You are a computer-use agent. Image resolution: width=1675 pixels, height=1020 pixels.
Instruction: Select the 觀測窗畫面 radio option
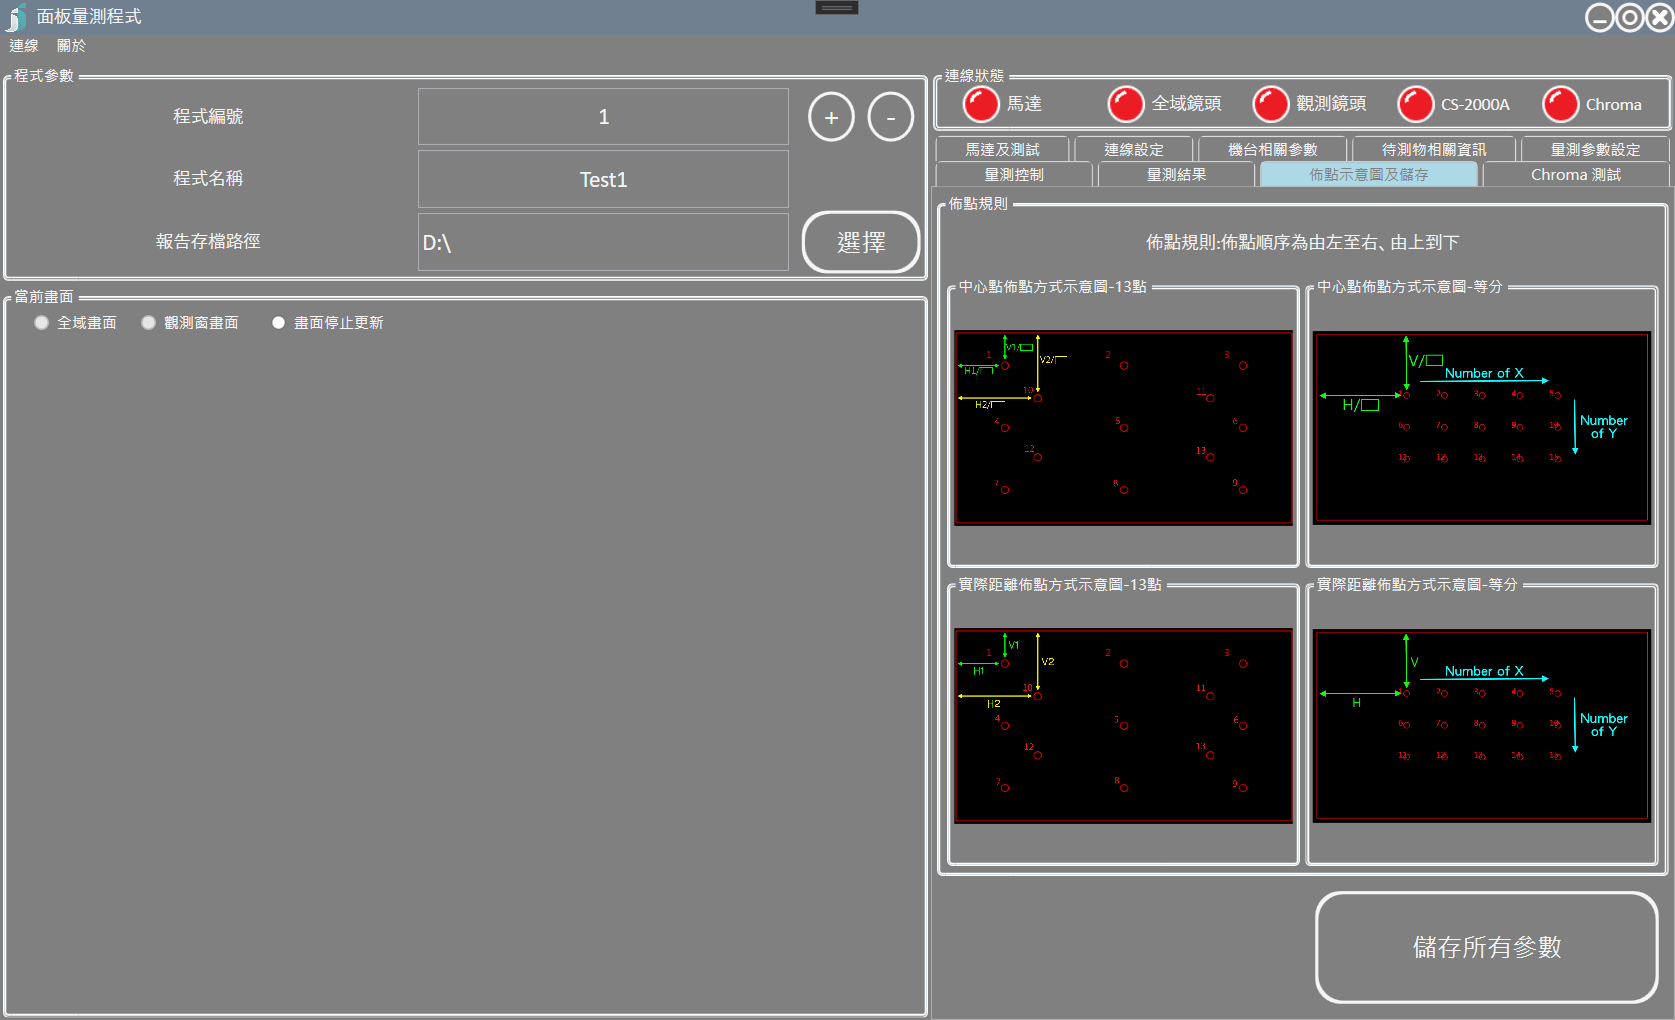pos(149,323)
